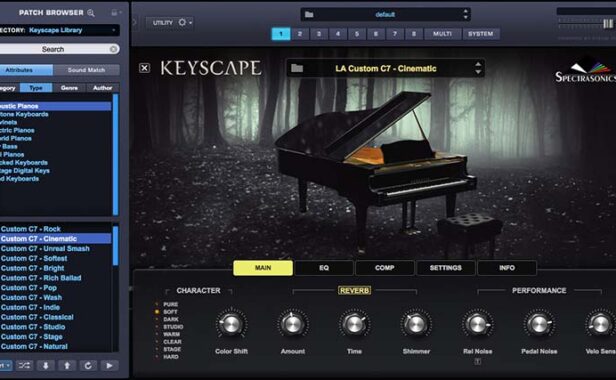Viewport: 616px width, 380px height.
Task: Select the Author attribute column
Action: [103, 88]
